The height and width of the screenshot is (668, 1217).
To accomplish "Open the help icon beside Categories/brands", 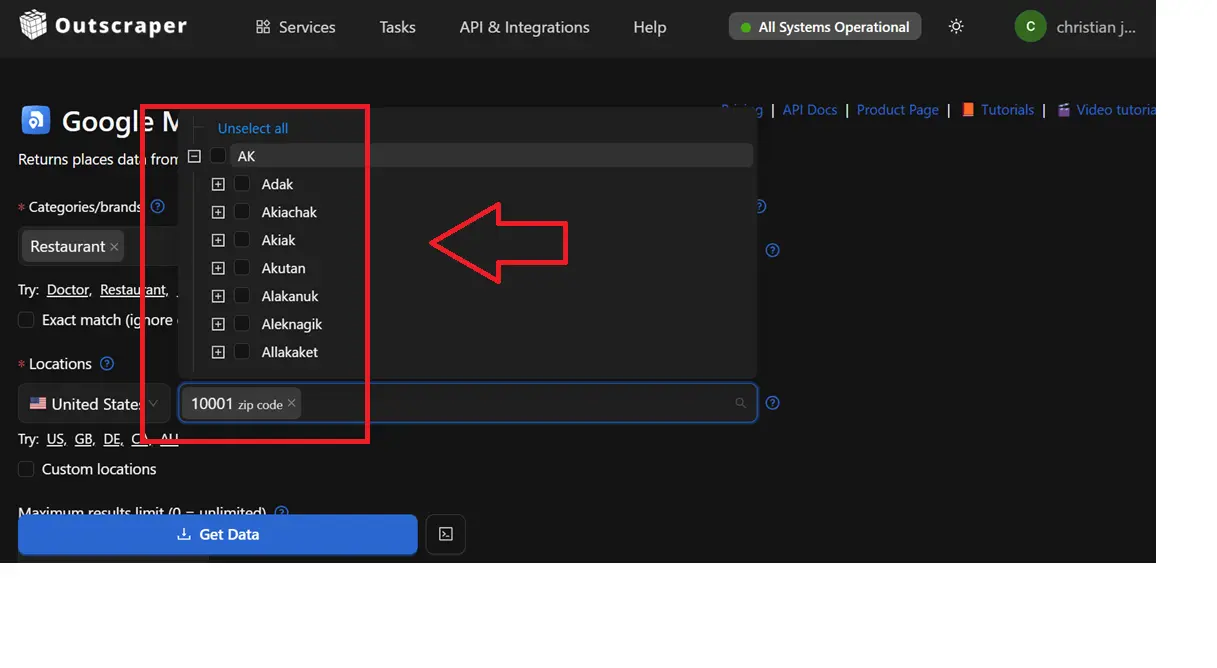I will 157,207.
